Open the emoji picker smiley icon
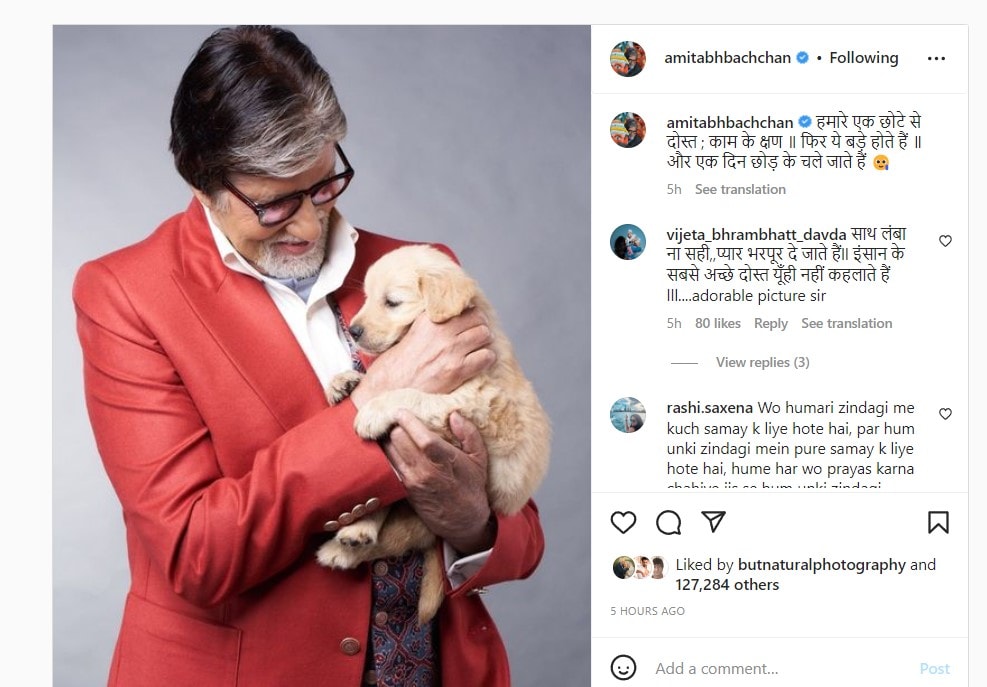Screen dimensions: 987x687 [x=623, y=668]
